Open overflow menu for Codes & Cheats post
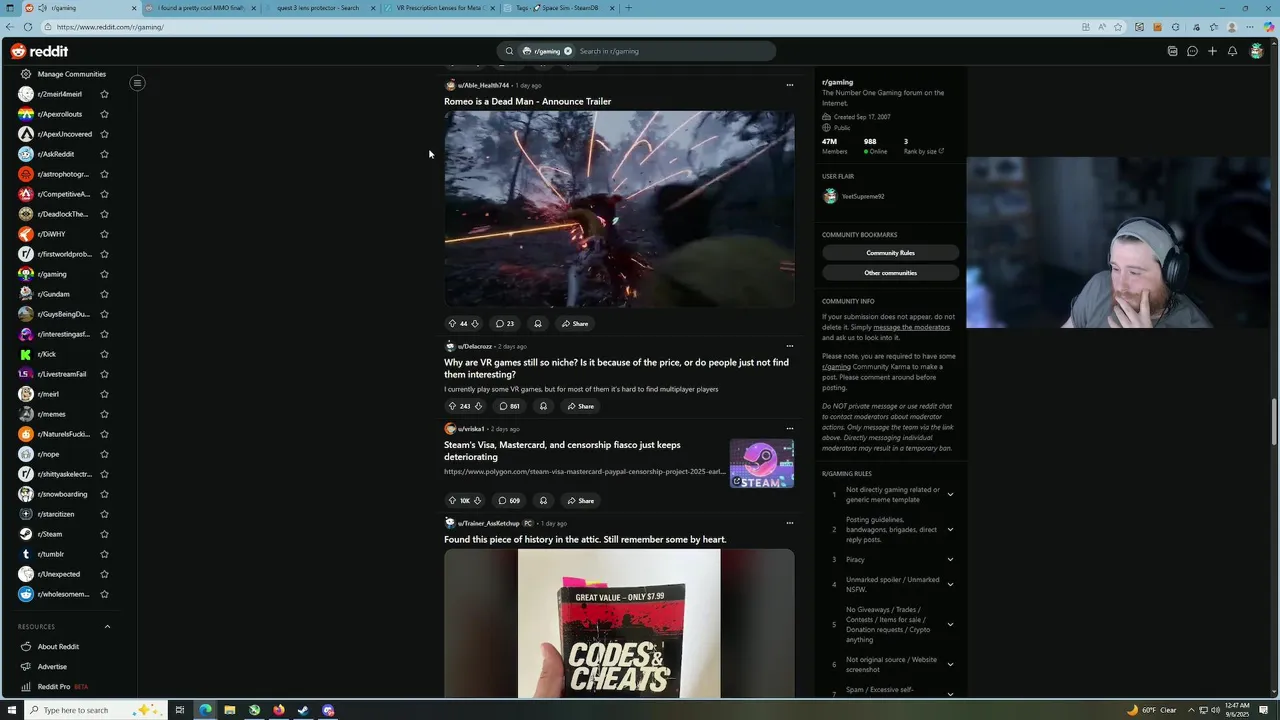The width and height of the screenshot is (1280, 720). point(789,523)
